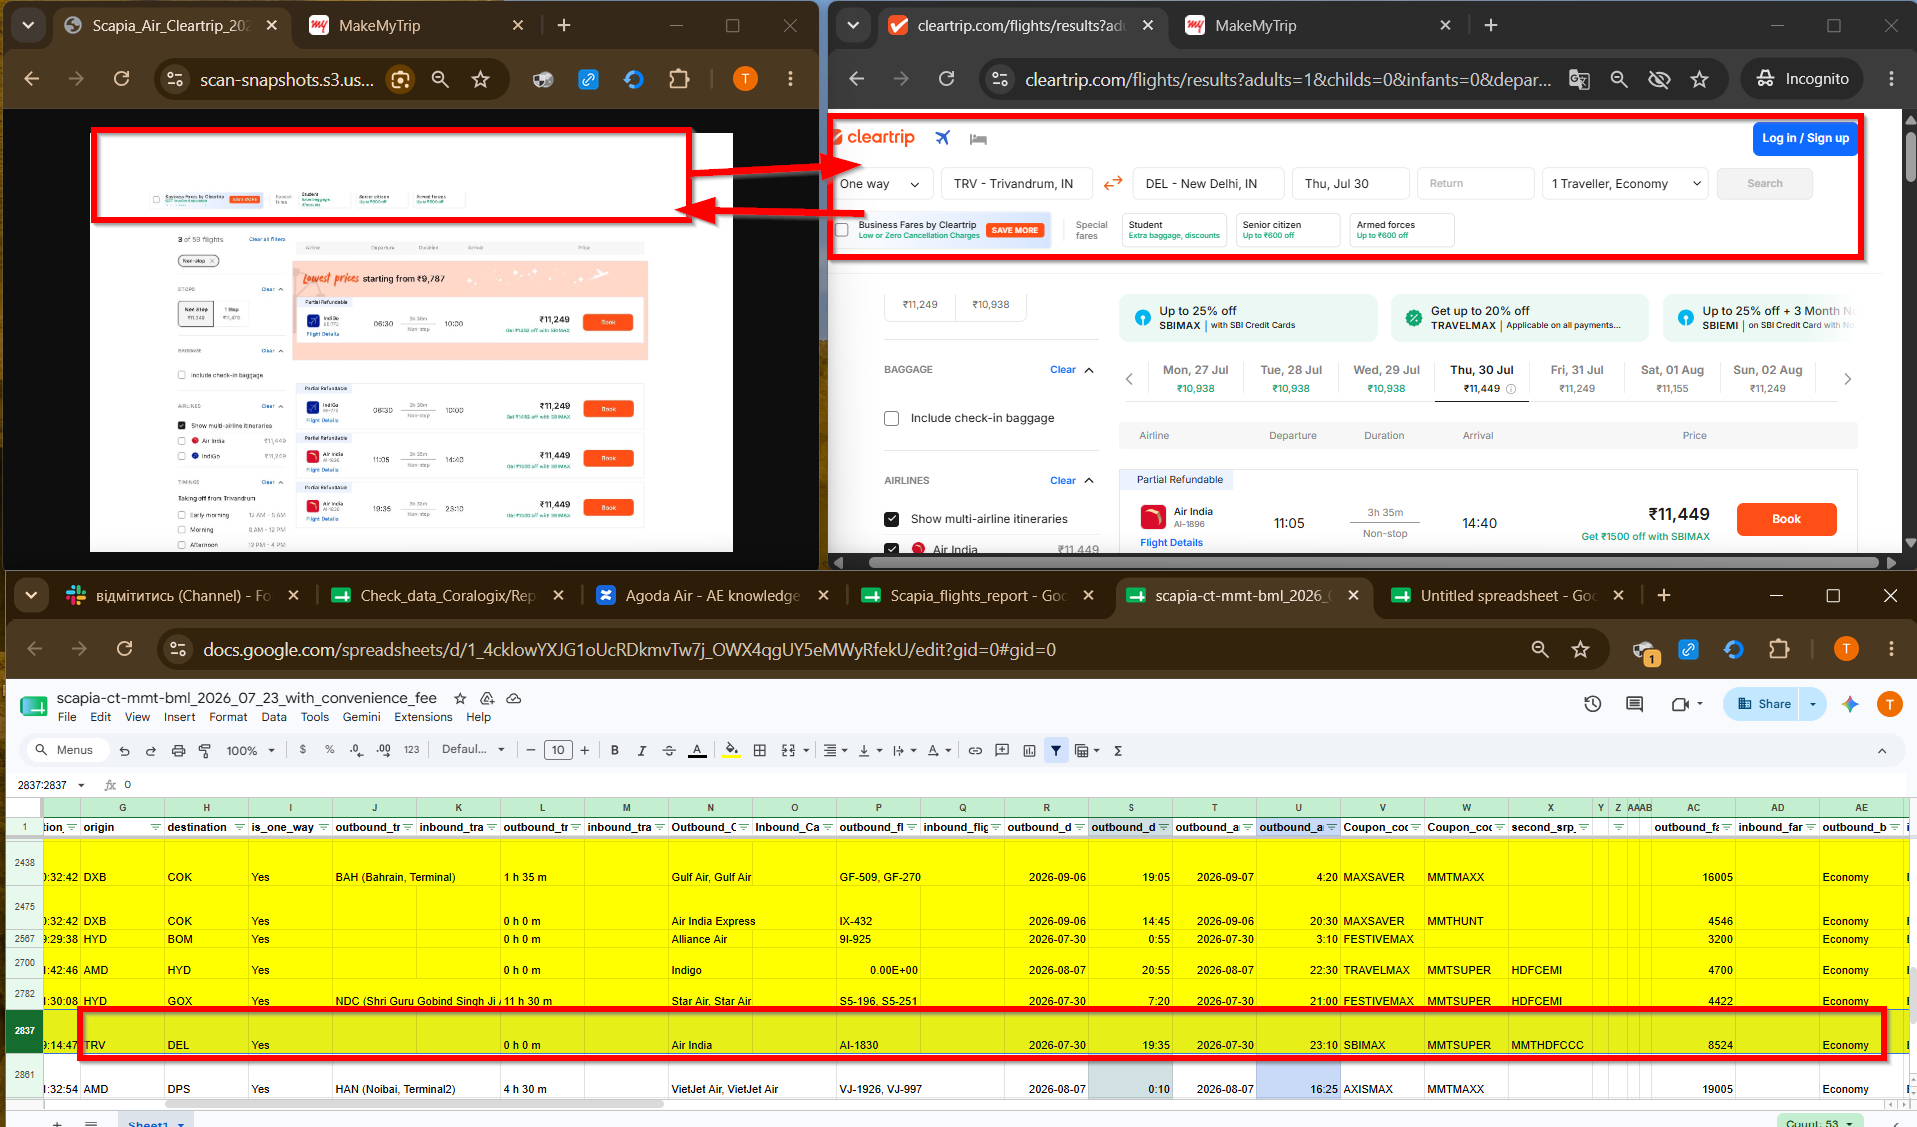The height and width of the screenshot is (1127, 1917).
Task: Click the print icon in Sheets toolbar
Action: (x=178, y=750)
